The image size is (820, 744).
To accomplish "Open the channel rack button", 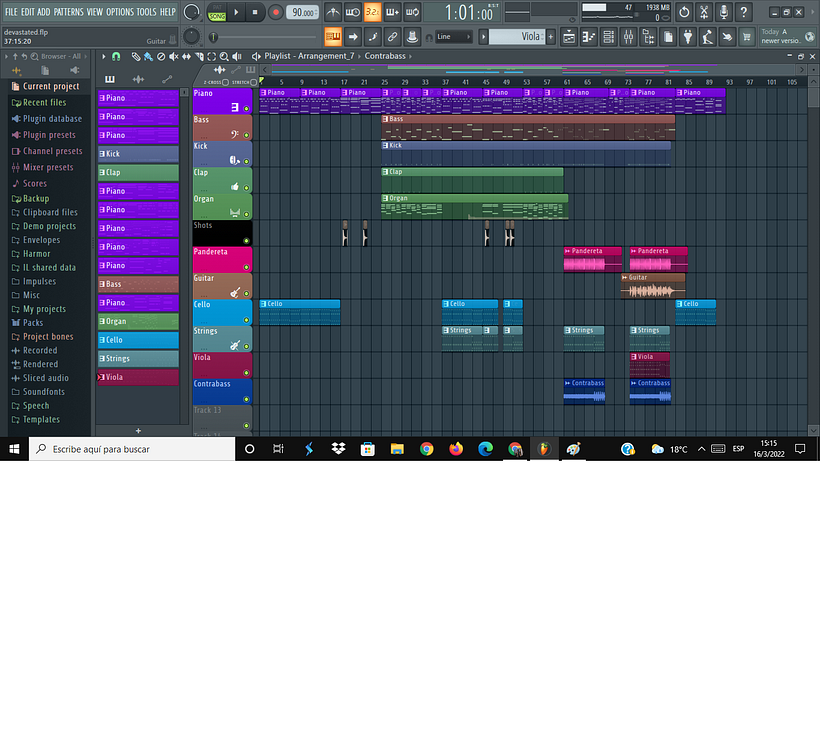I will (x=609, y=37).
